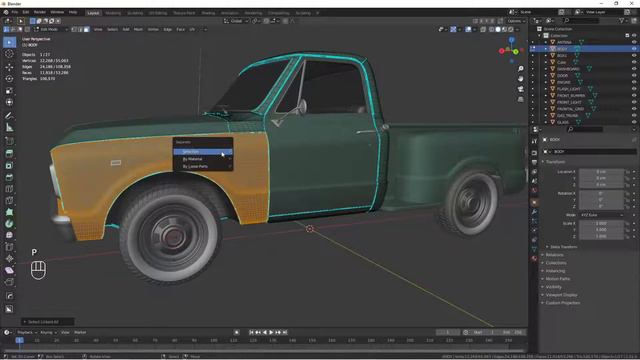Hide the DOOR object with eye icon

634,76
